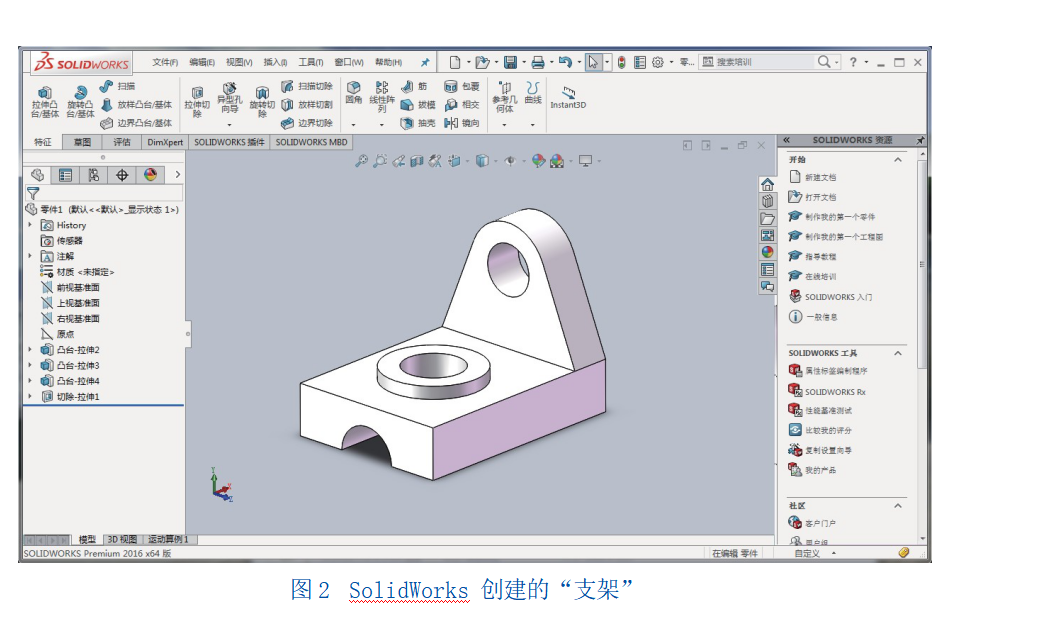Click the Section View icon in view toolbar

click(x=417, y=161)
